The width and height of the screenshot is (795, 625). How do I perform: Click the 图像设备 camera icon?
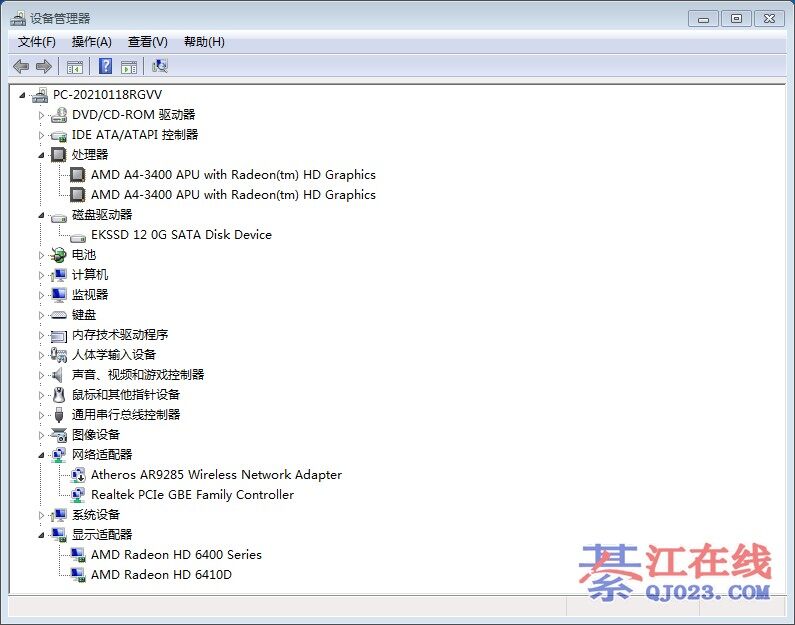(59, 435)
